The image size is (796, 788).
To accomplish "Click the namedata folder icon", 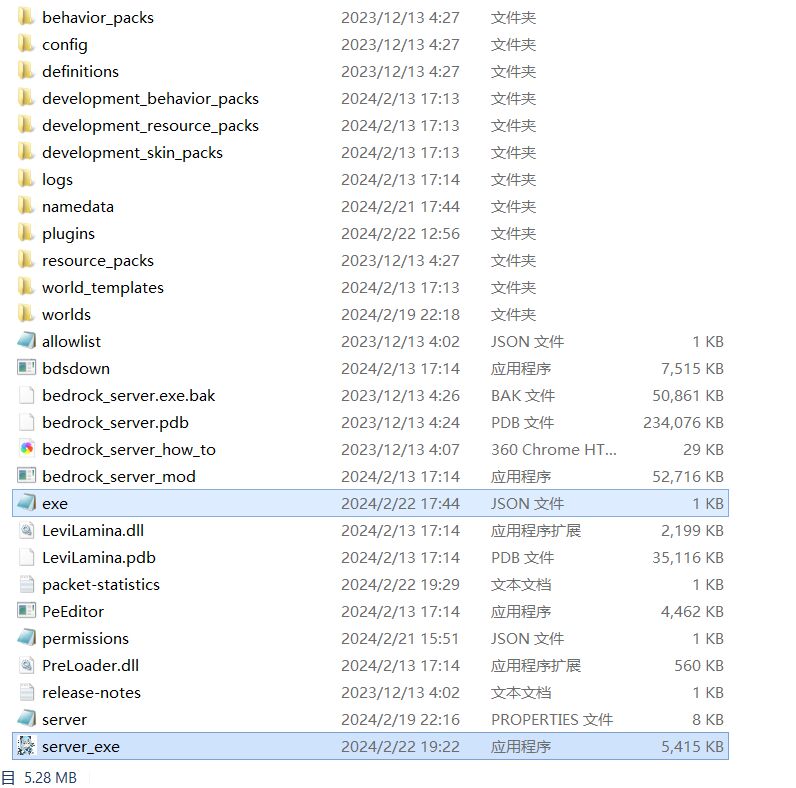I will click(x=26, y=206).
